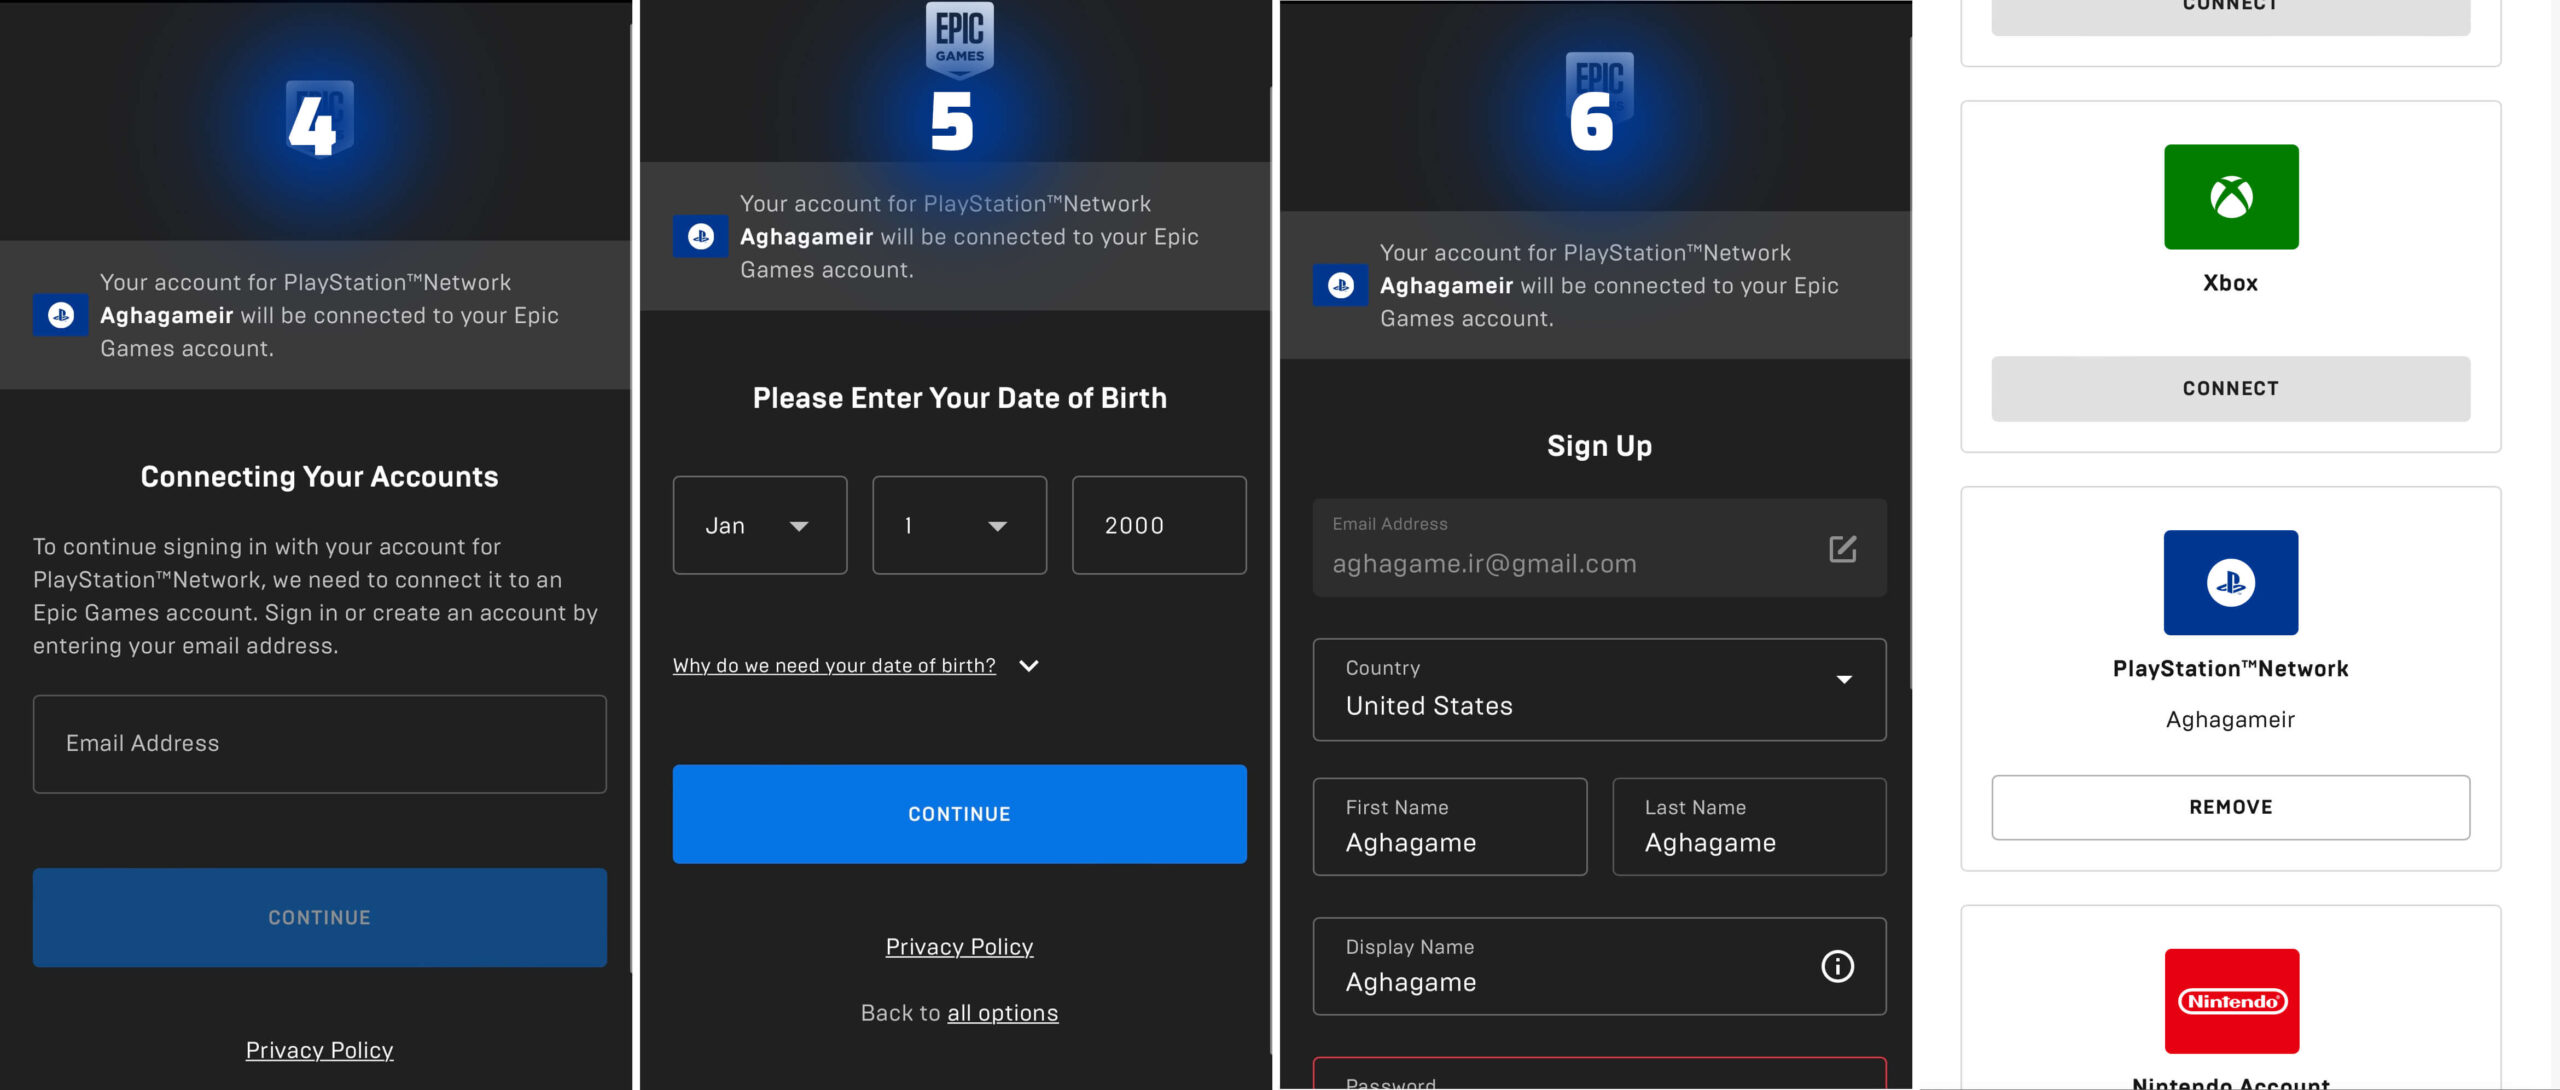Click the Email Address input field
The image size is (2560, 1090).
(x=319, y=744)
